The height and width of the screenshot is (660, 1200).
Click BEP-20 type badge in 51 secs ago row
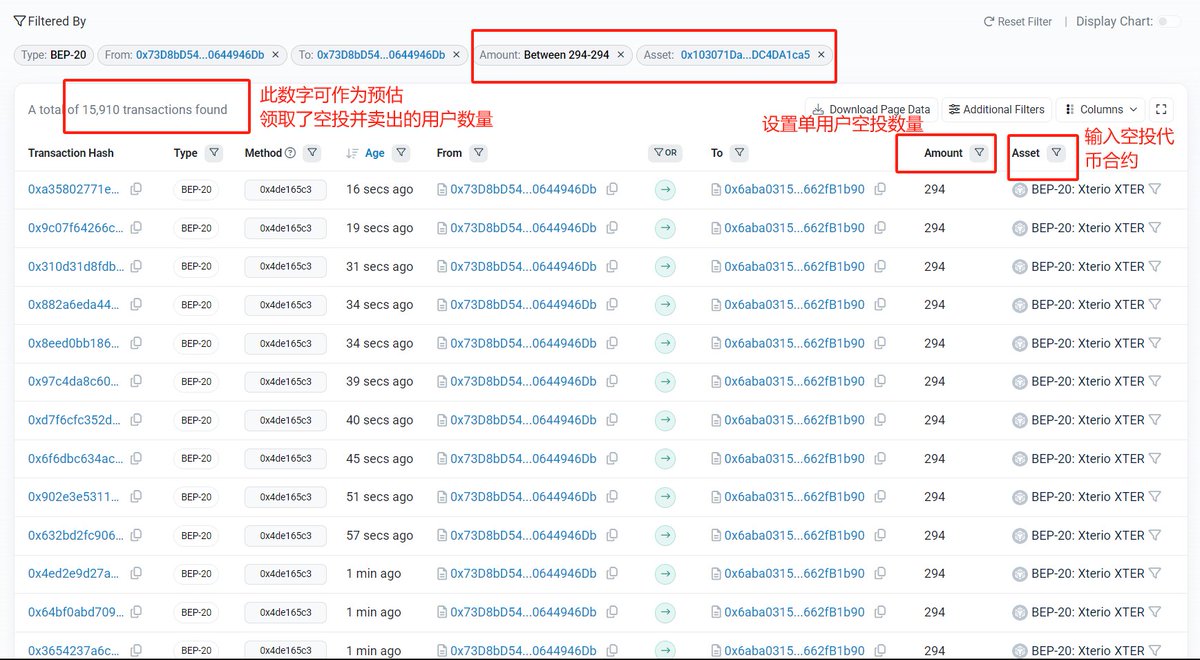coord(196,497)
